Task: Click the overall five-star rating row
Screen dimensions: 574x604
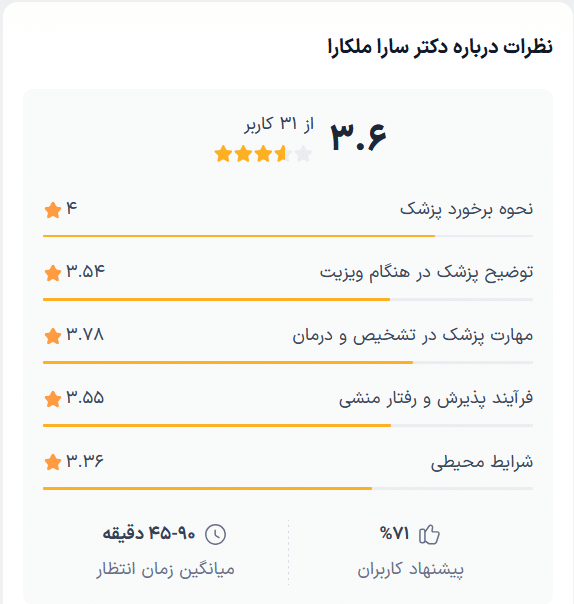Action: pos(264,154)
